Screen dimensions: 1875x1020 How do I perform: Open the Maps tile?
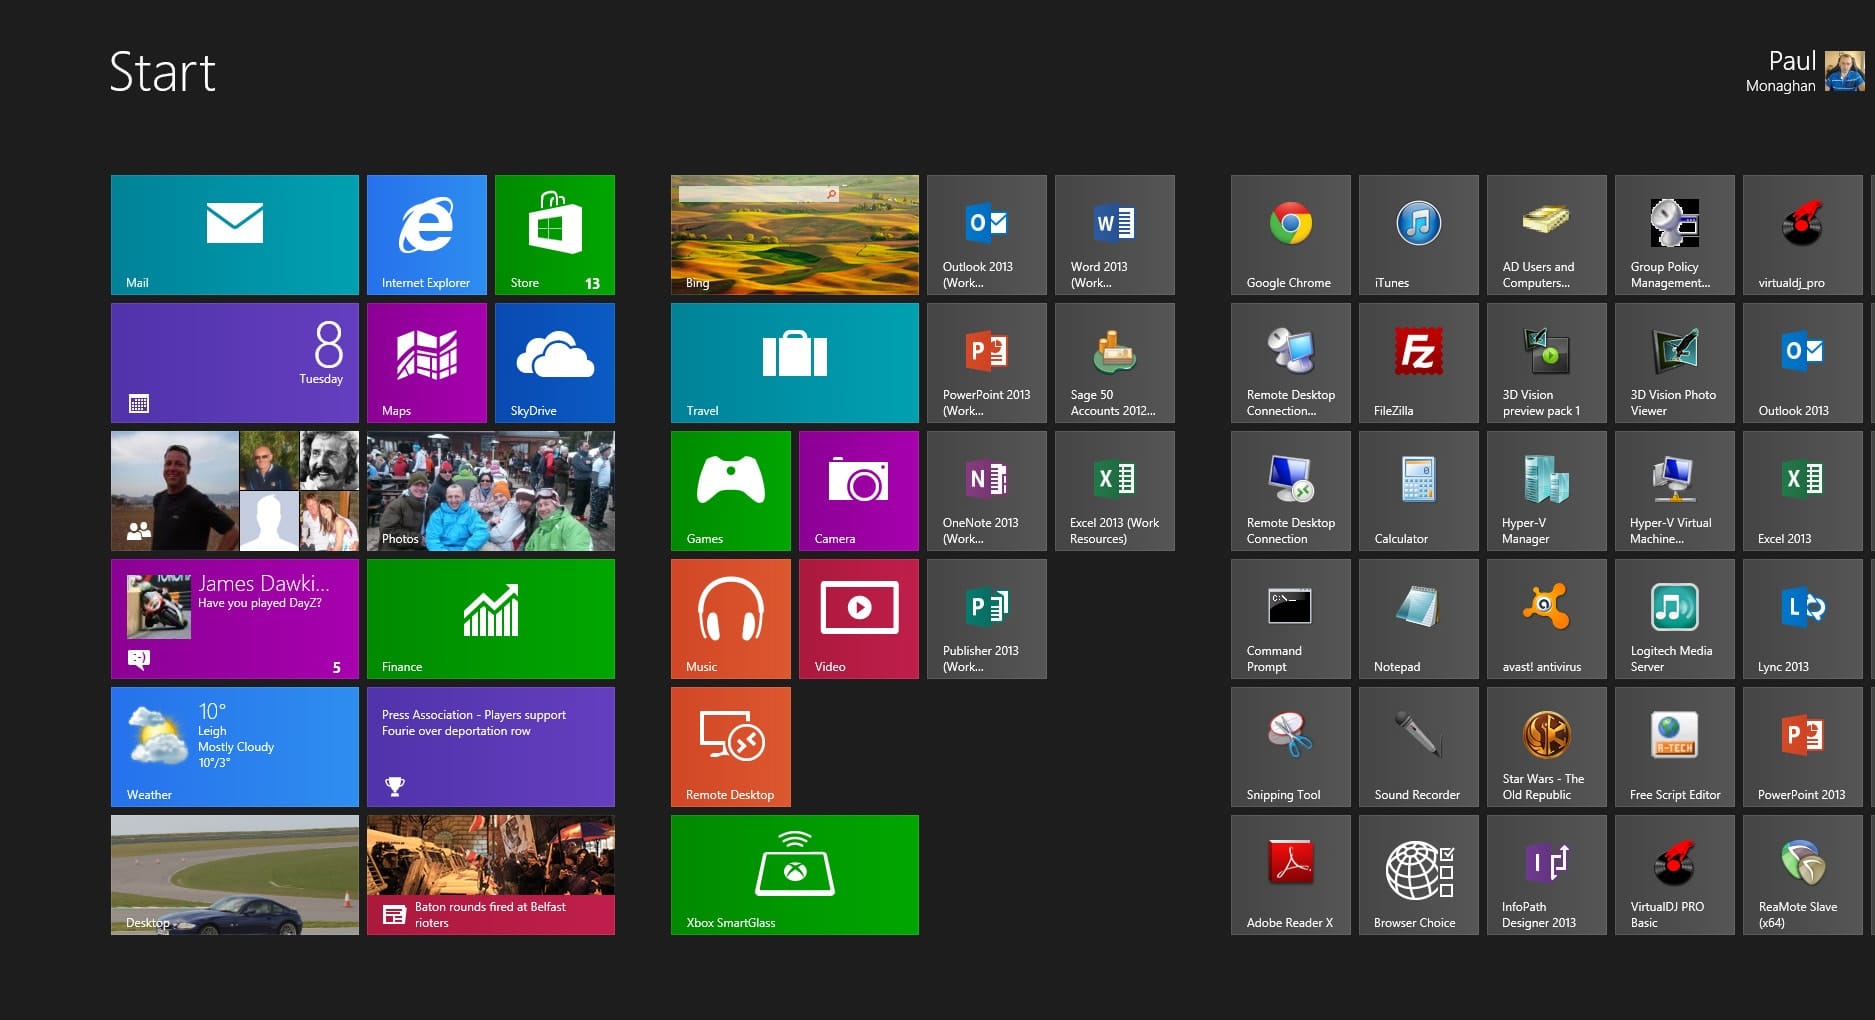[427, 363]
